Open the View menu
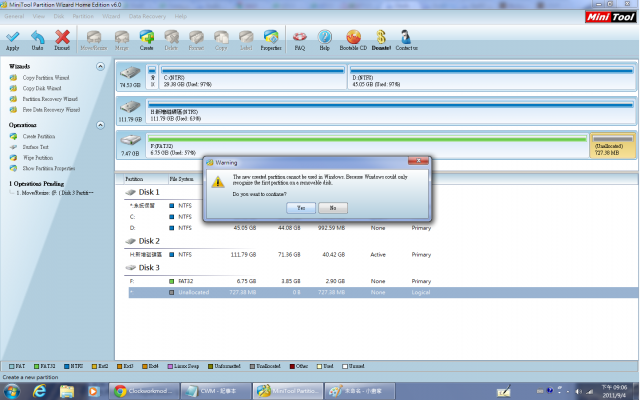Screen dimensions: 640x400 coord(39,16)
